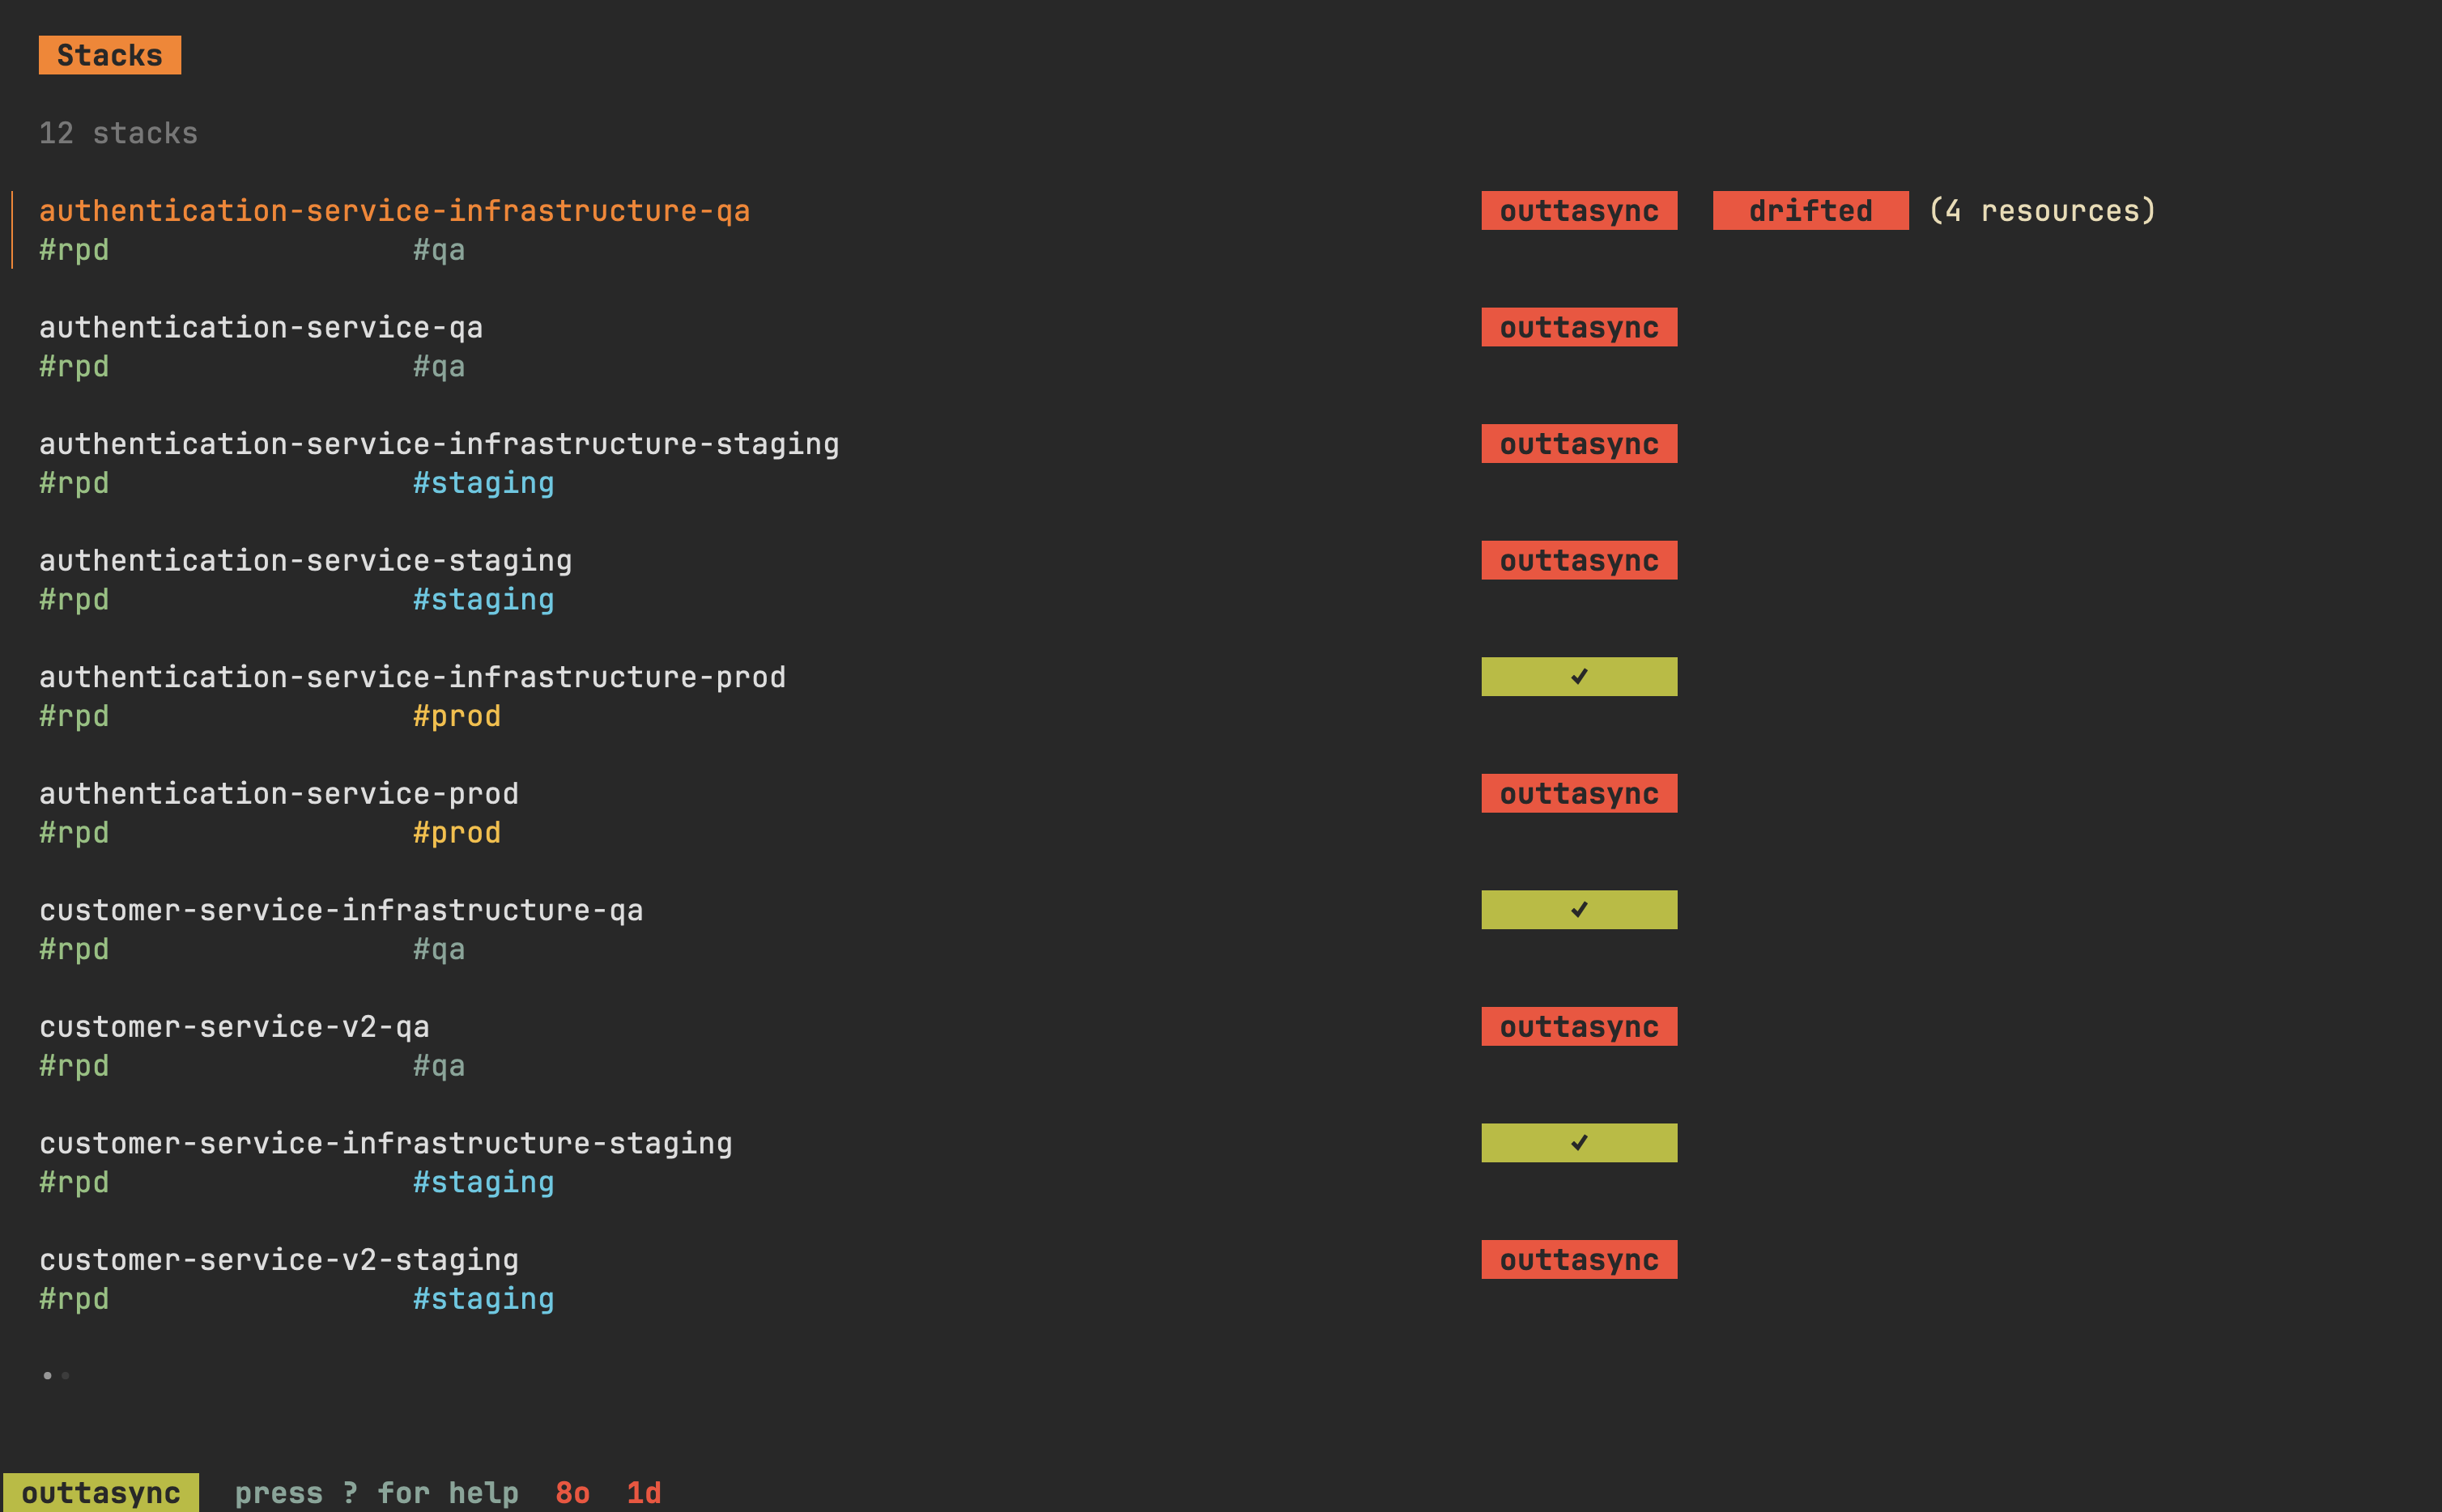Click the '1d' drifted counter
Screen dimensions: 2442x1512
[x=643, y=1493]
